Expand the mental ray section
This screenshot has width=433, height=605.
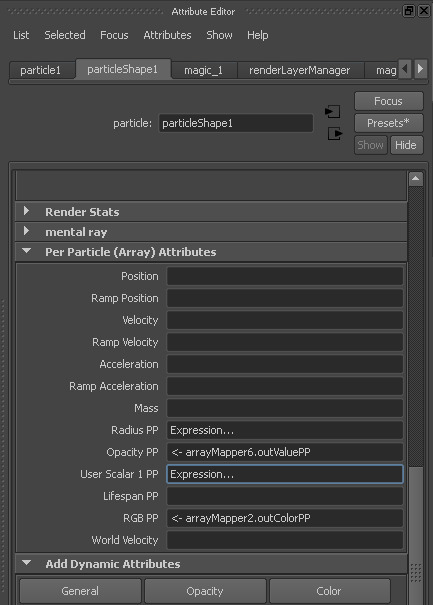(26, 231)
